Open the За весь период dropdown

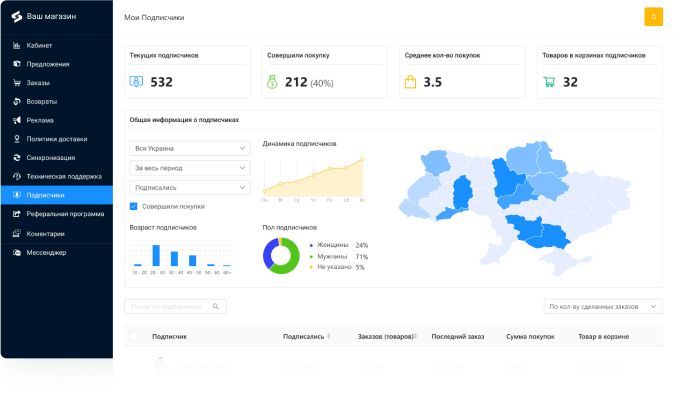[x=190, y=168]
